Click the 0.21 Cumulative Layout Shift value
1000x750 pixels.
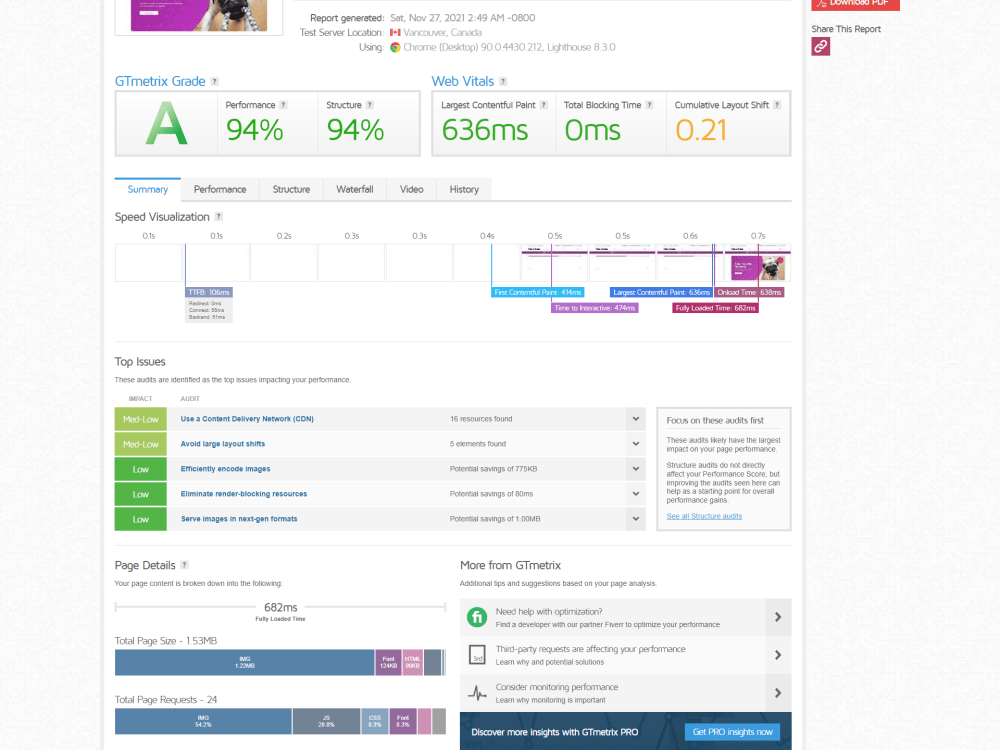coord(701,130)
